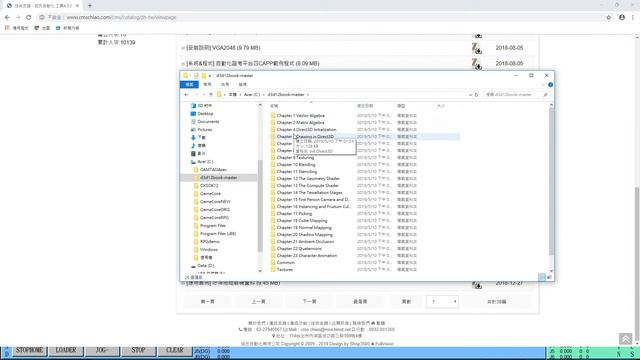The image size is (640, 360).
Task: Click New Folder icon in Explorer title bar
Action: (203, 76)
